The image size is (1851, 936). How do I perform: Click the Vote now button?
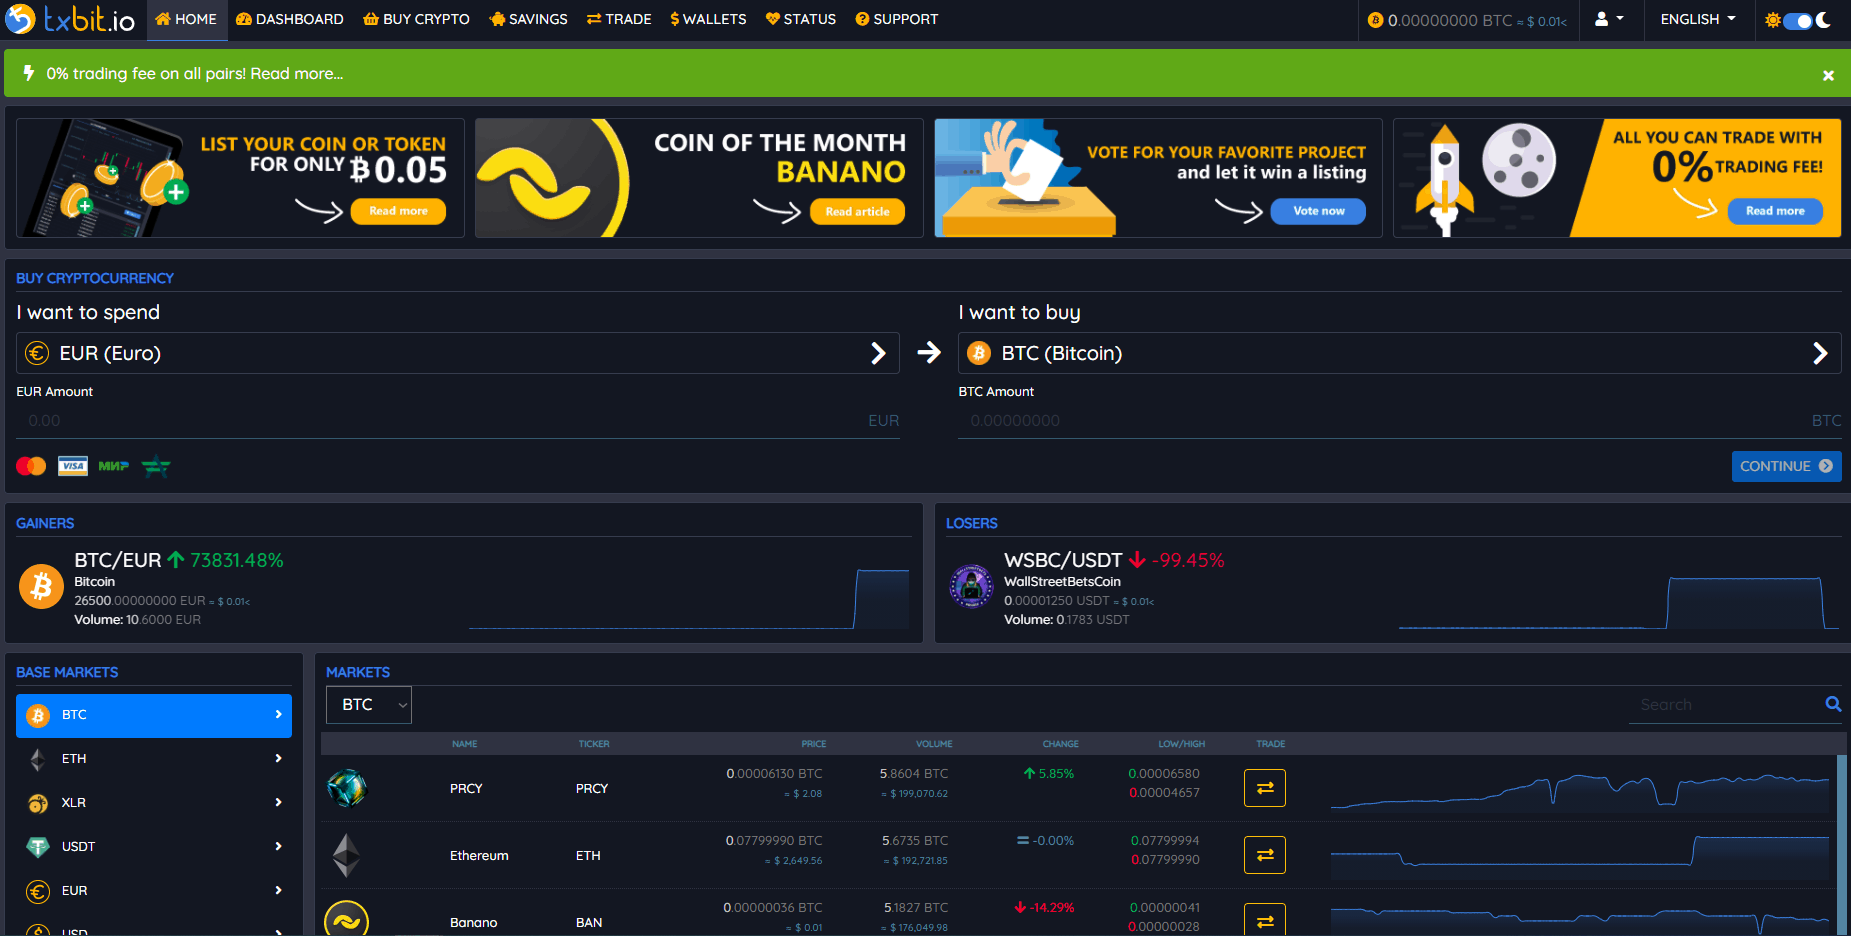point(1318,211)
